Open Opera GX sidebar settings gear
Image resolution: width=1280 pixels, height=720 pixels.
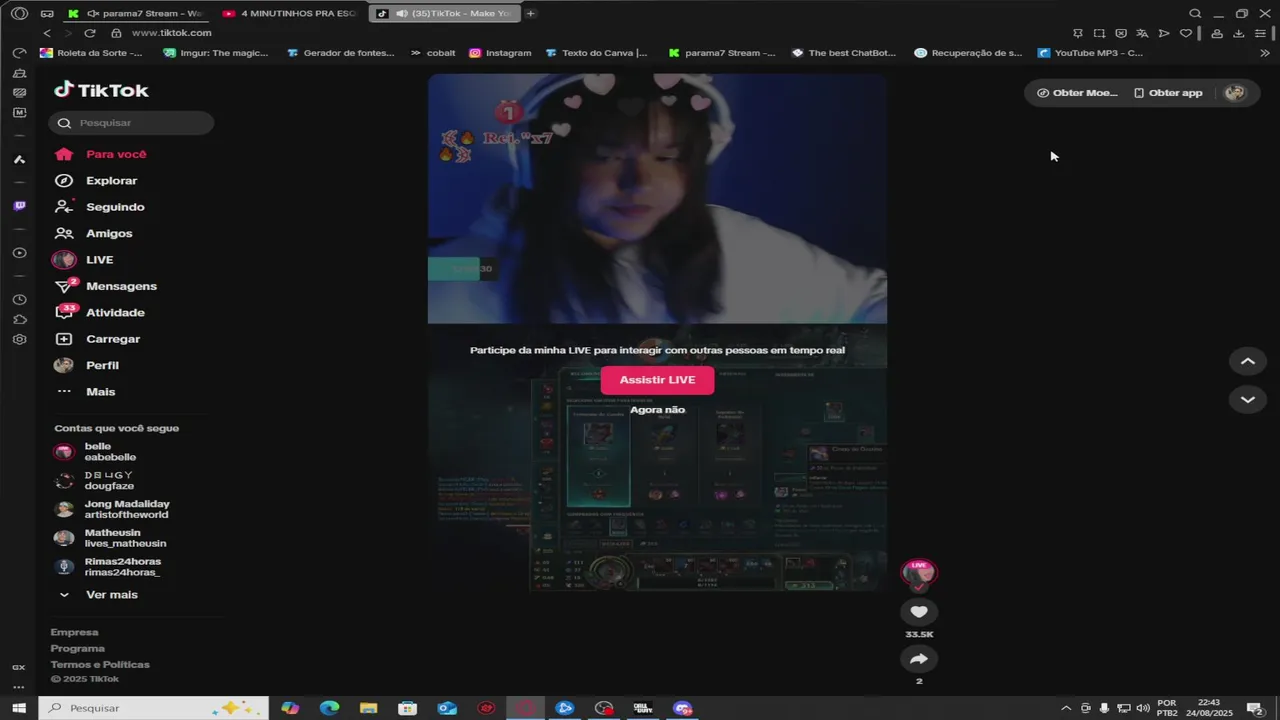tap(19, 339)
